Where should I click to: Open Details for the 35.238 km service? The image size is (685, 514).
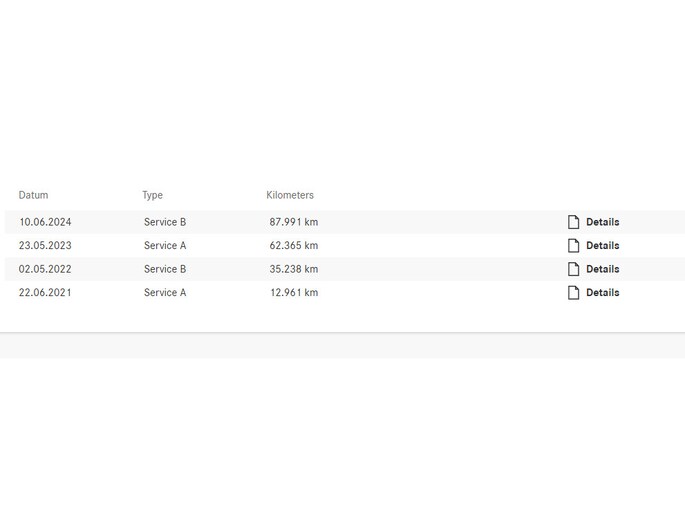tap(602, 269)
